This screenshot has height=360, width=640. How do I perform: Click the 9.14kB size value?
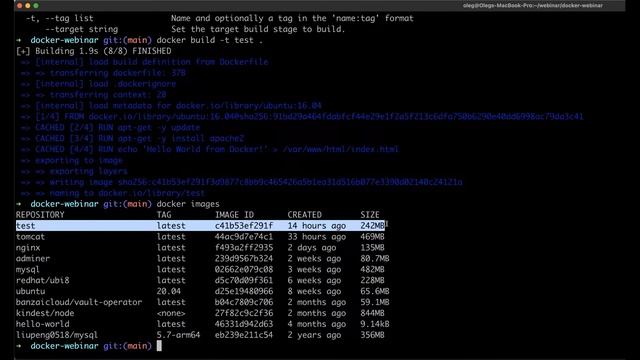coord(375,324)
